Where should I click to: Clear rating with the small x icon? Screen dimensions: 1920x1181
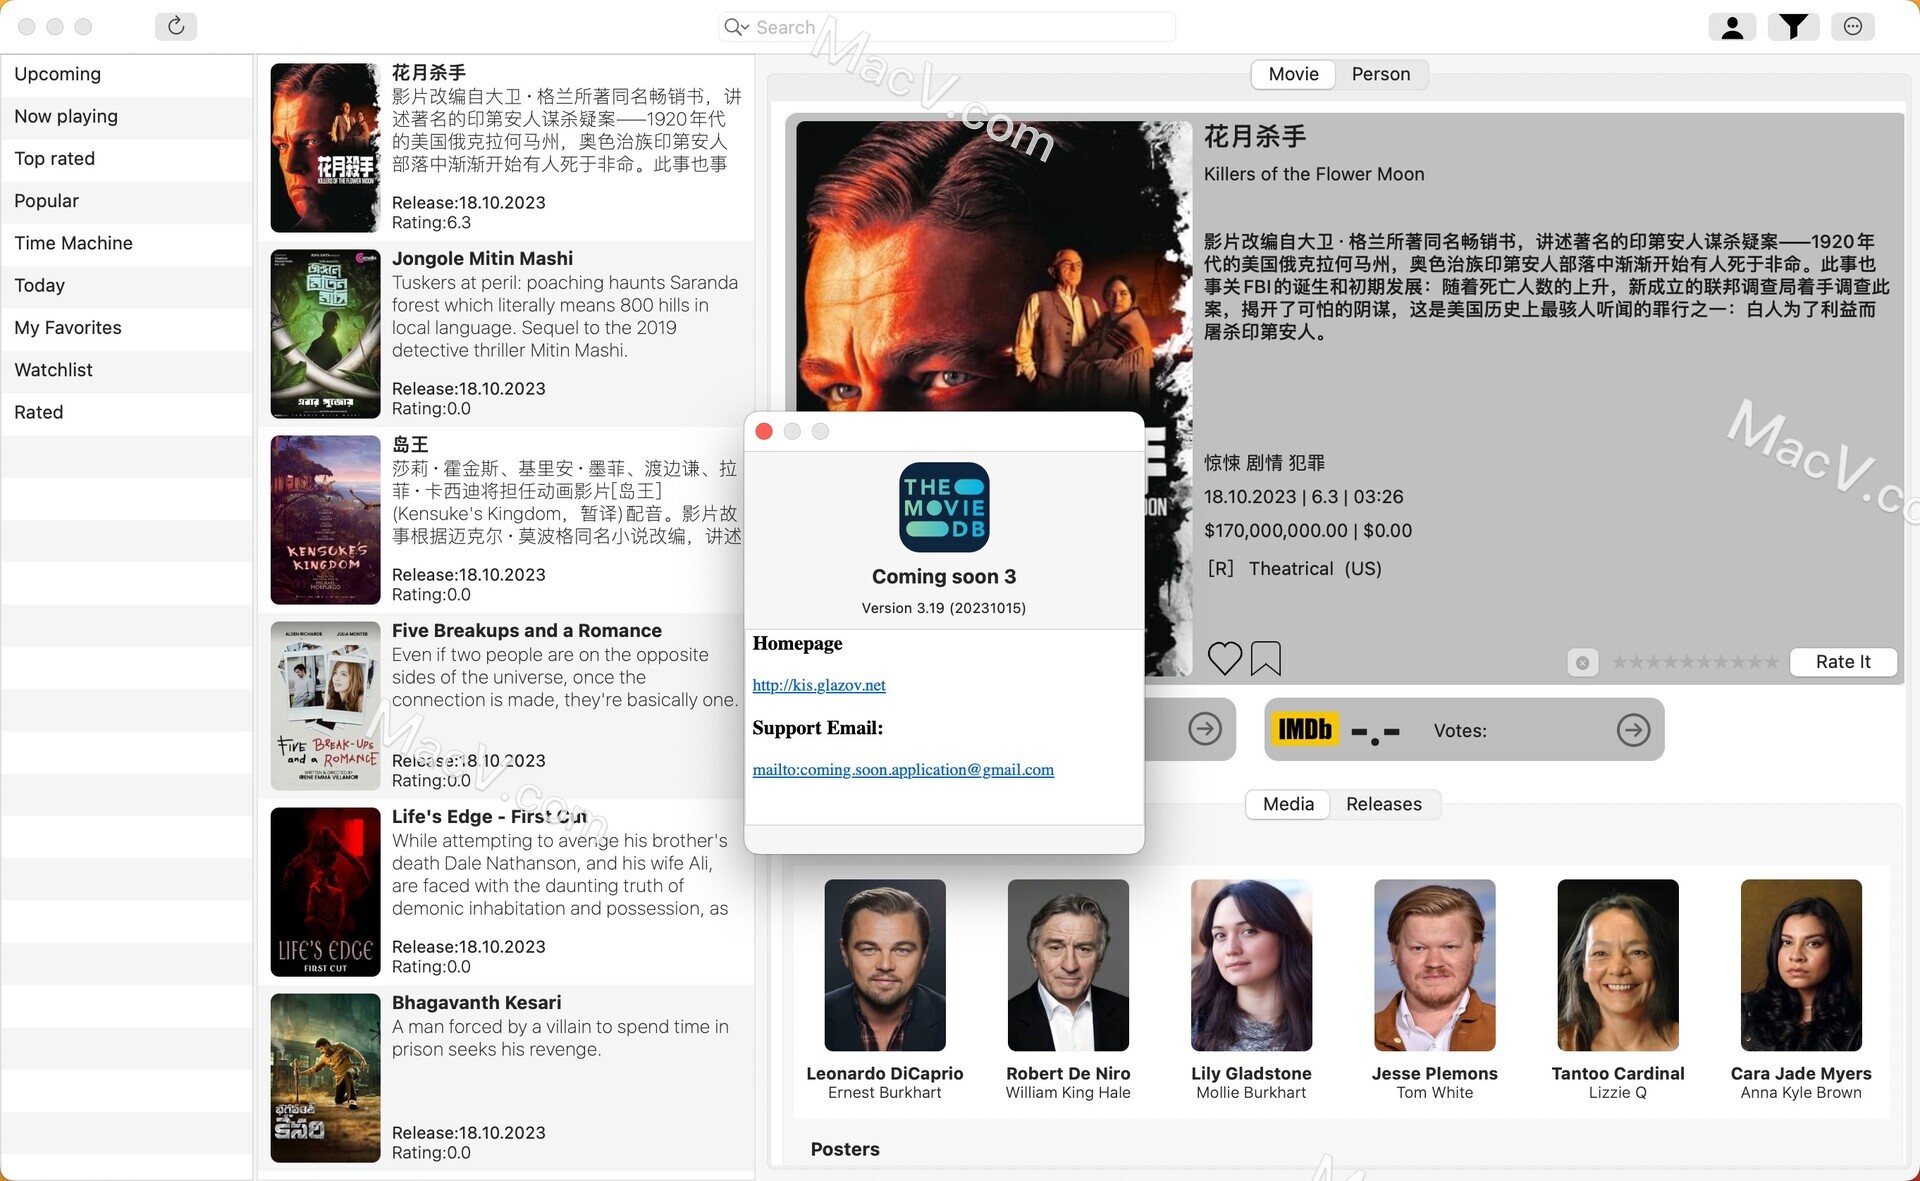1582,662
